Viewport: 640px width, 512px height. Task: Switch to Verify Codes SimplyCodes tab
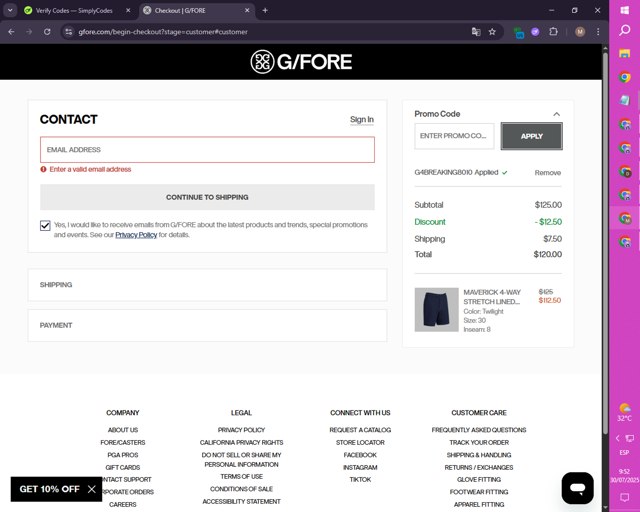coord(74,11)
